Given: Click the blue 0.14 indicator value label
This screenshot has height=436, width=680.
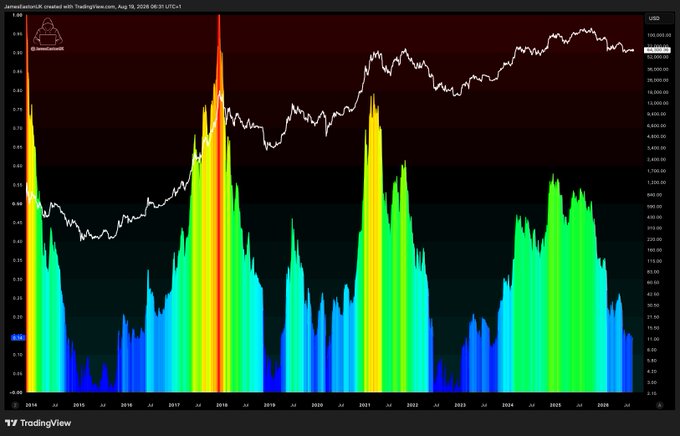Looking at the screenshot, I should pos(17,338).
